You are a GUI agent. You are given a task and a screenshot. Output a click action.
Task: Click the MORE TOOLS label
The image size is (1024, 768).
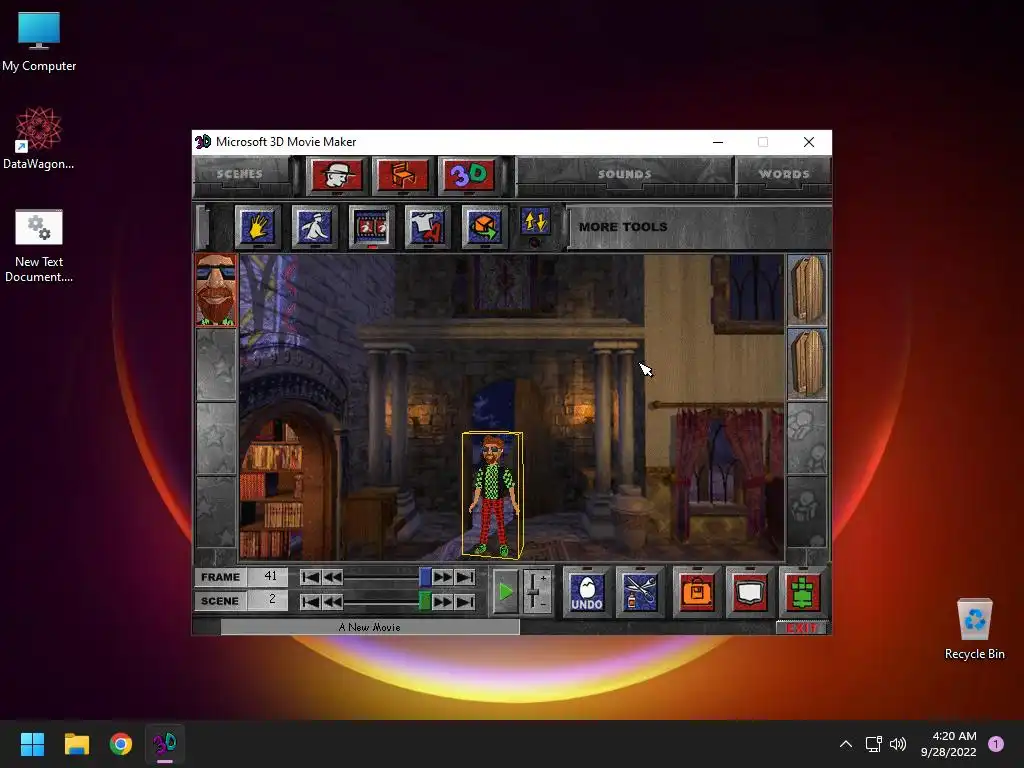[x=623, y=227]
